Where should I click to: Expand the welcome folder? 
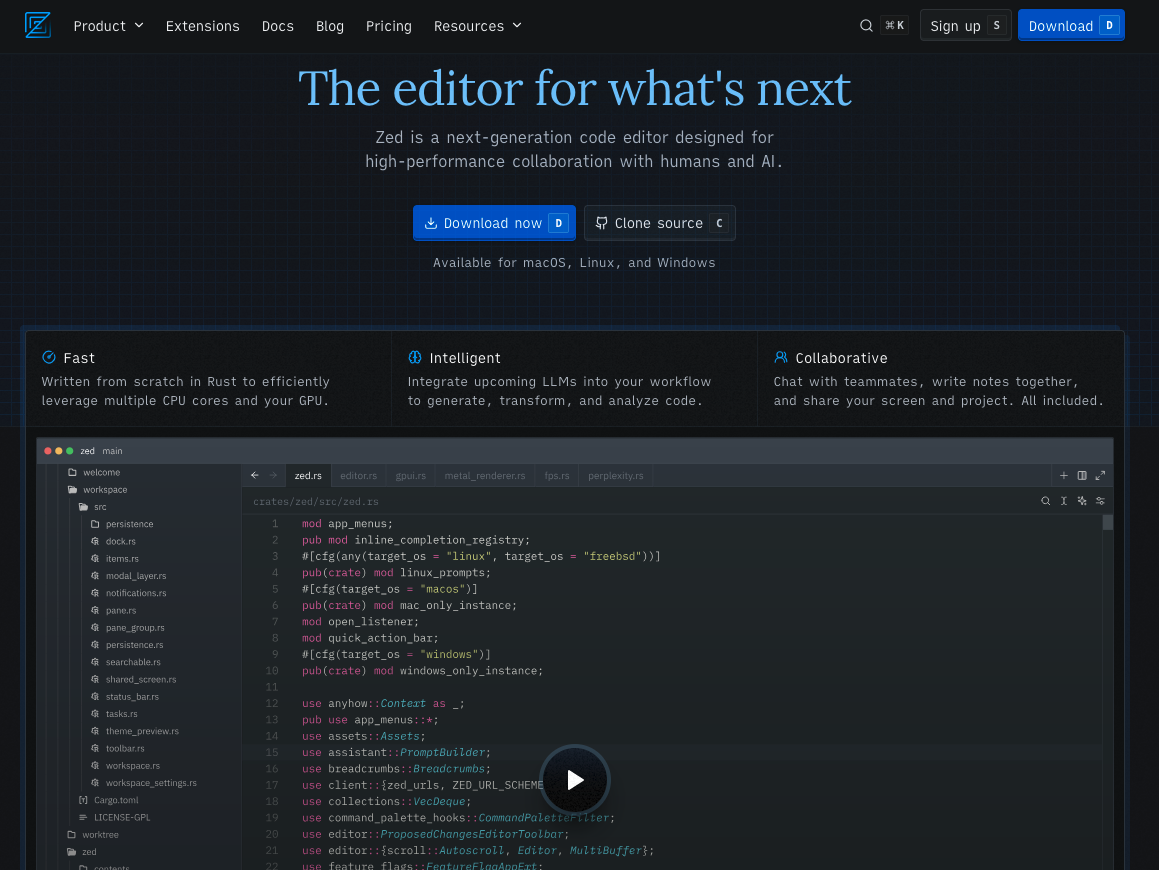(93, 472)
